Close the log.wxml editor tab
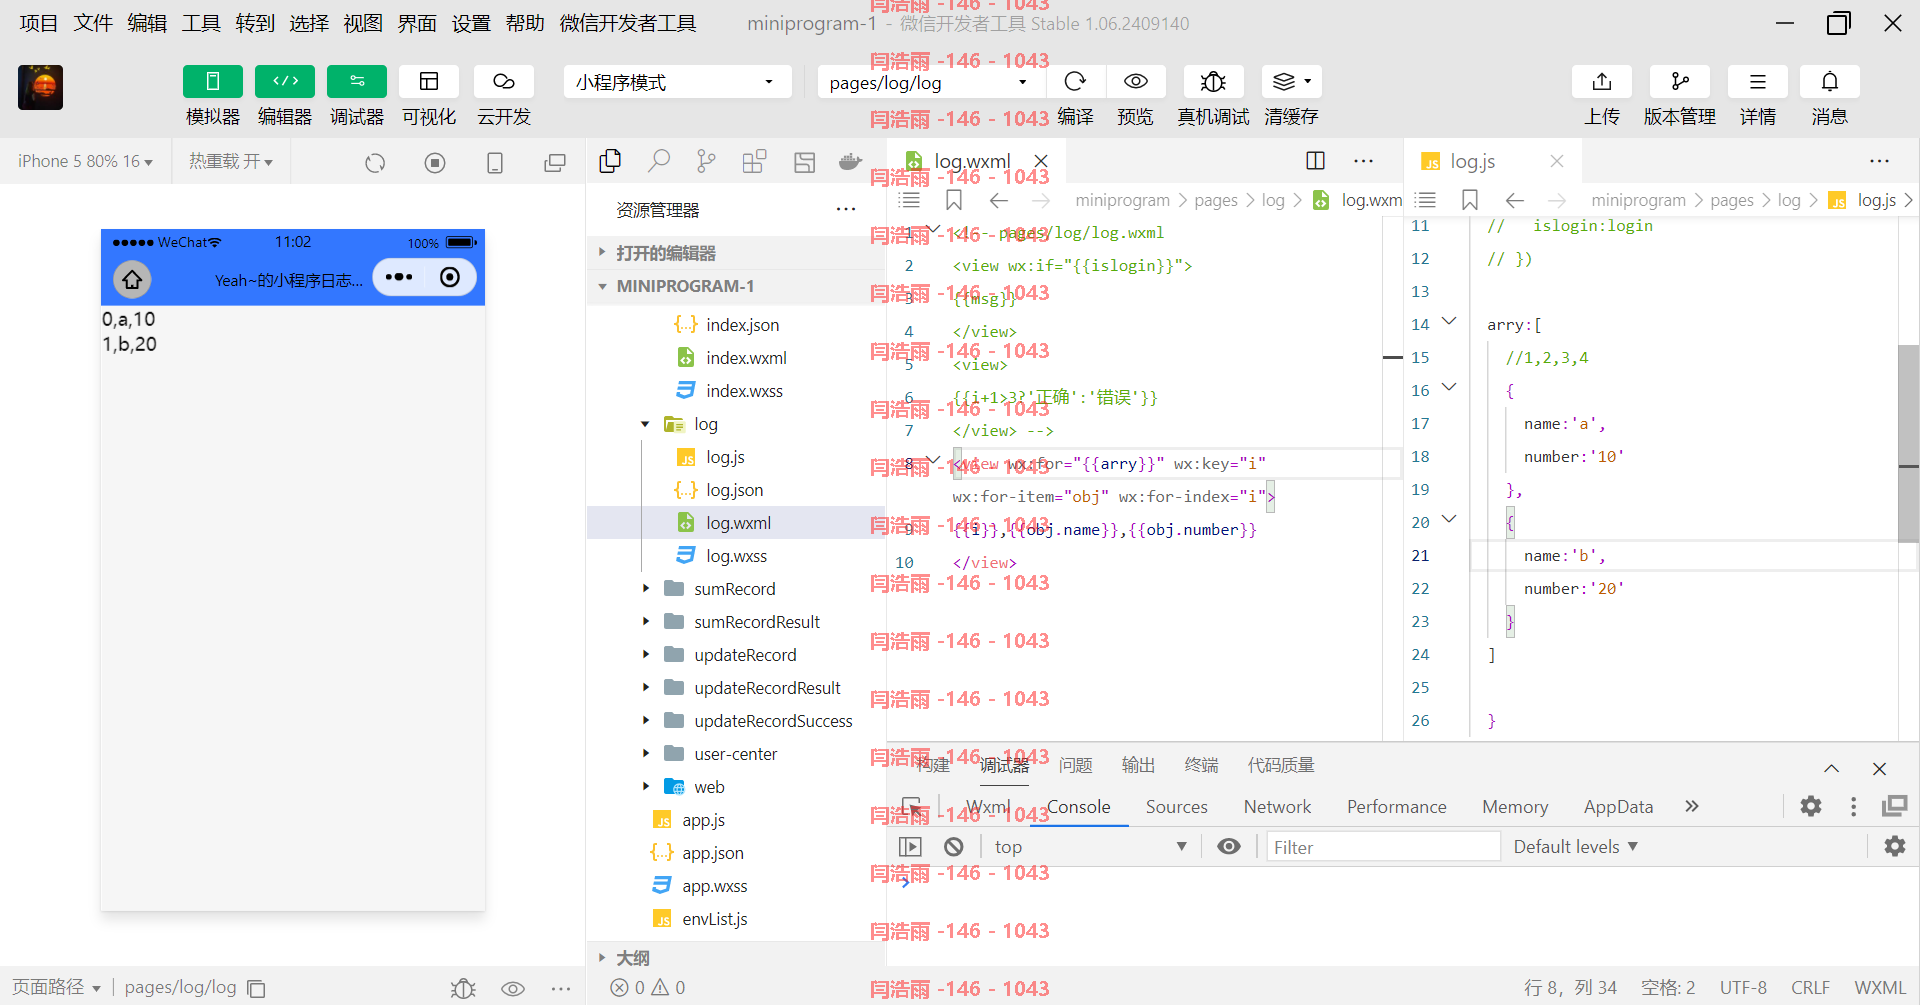Image resolution: width=1920 pixels, height=1005 pixels. pos(1041,161)
